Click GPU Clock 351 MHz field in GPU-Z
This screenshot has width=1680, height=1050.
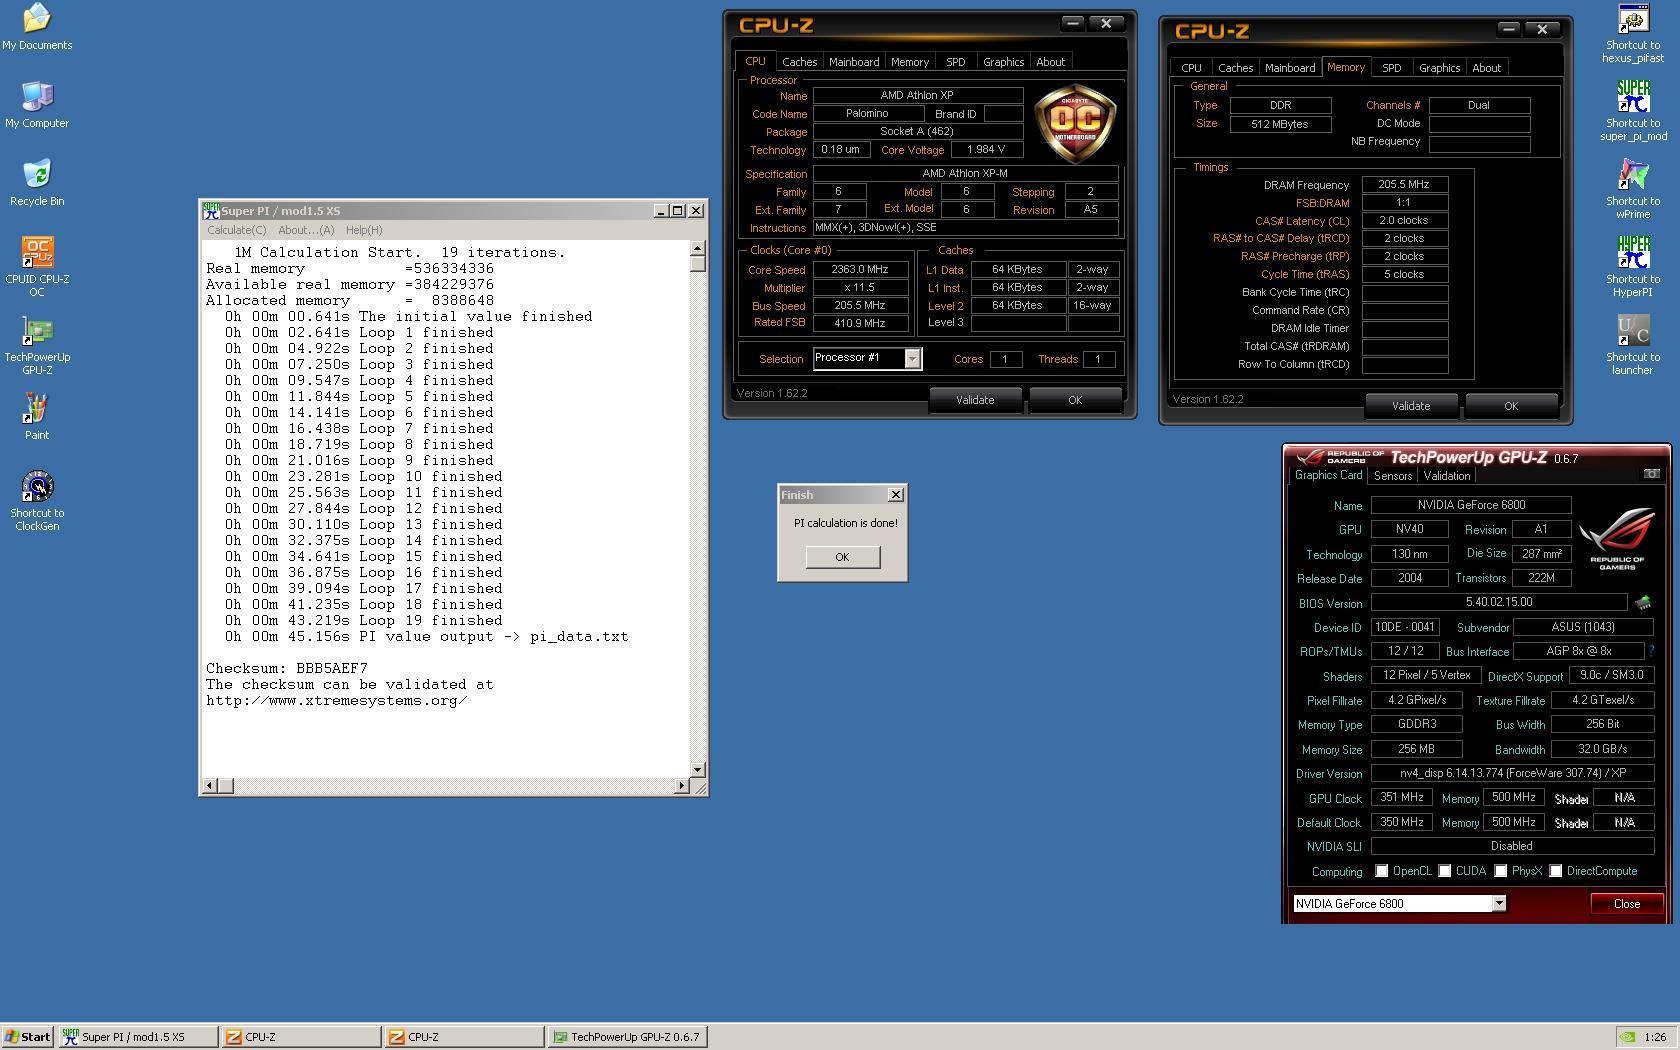point(1402,797)
